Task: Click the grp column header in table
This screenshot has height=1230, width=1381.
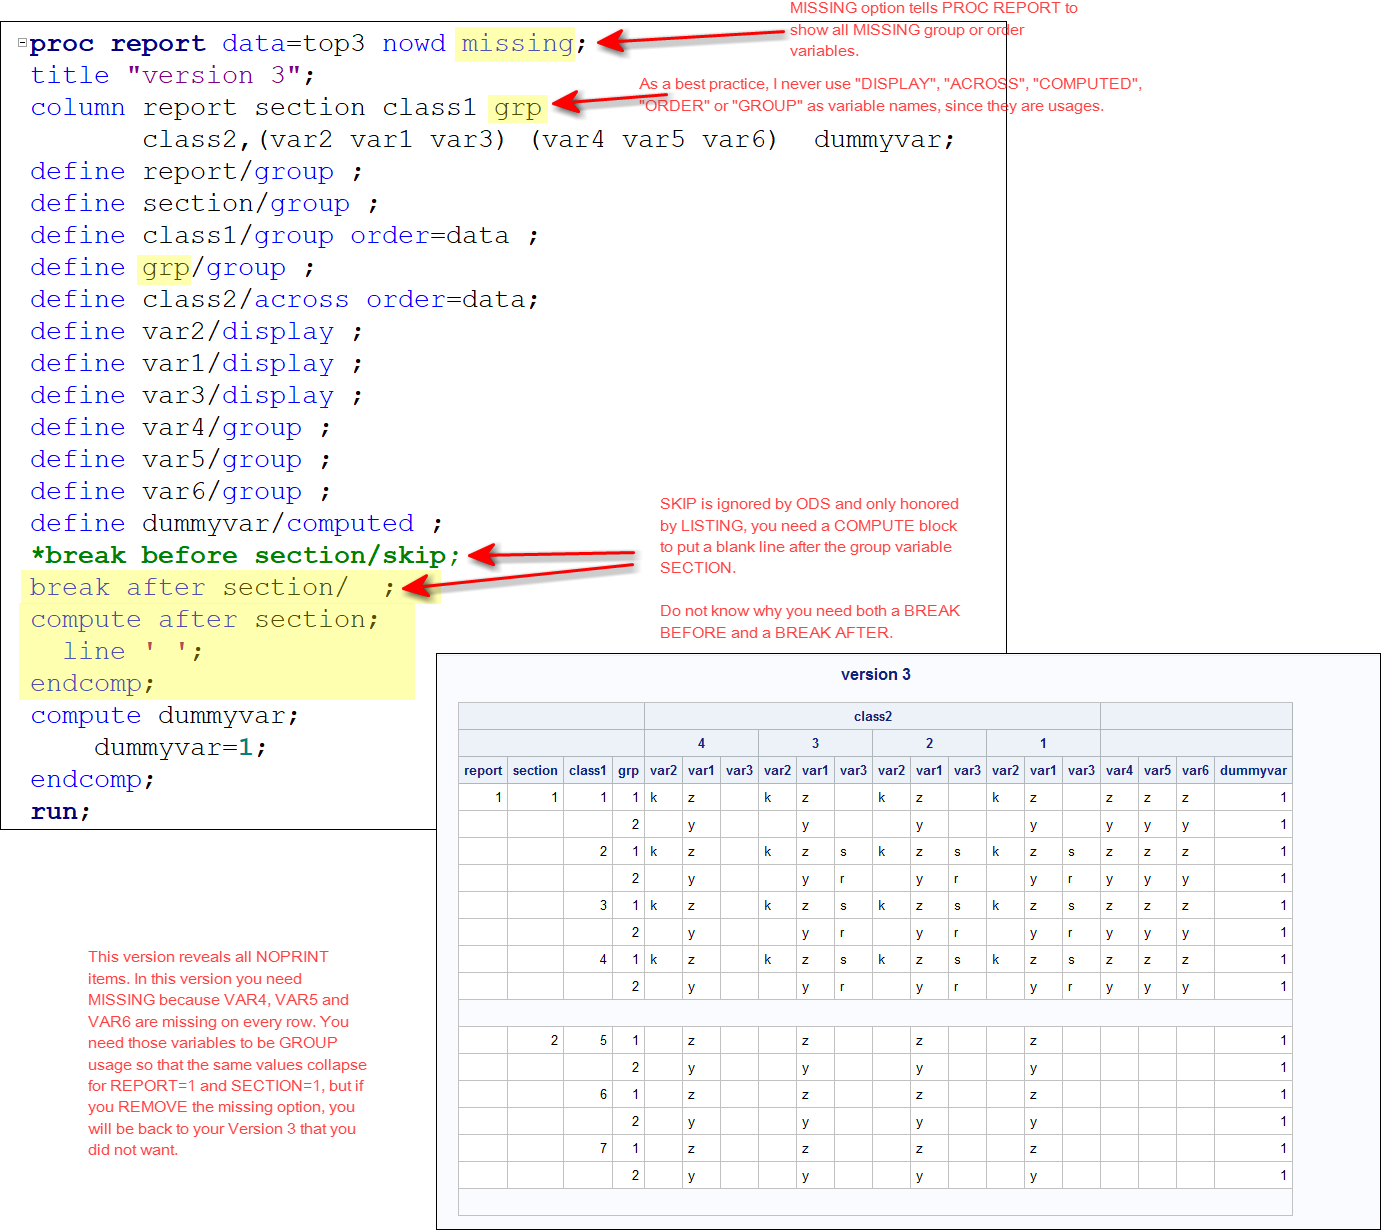Action: [628, 770]
